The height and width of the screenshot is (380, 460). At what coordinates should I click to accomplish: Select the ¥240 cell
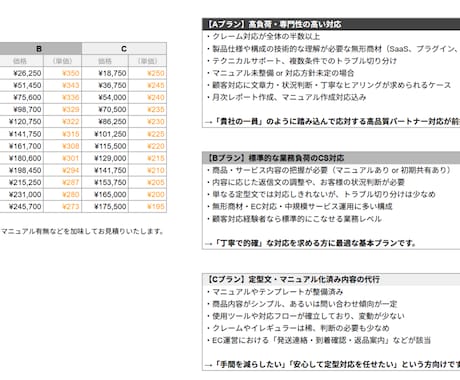tap(148, 97)
